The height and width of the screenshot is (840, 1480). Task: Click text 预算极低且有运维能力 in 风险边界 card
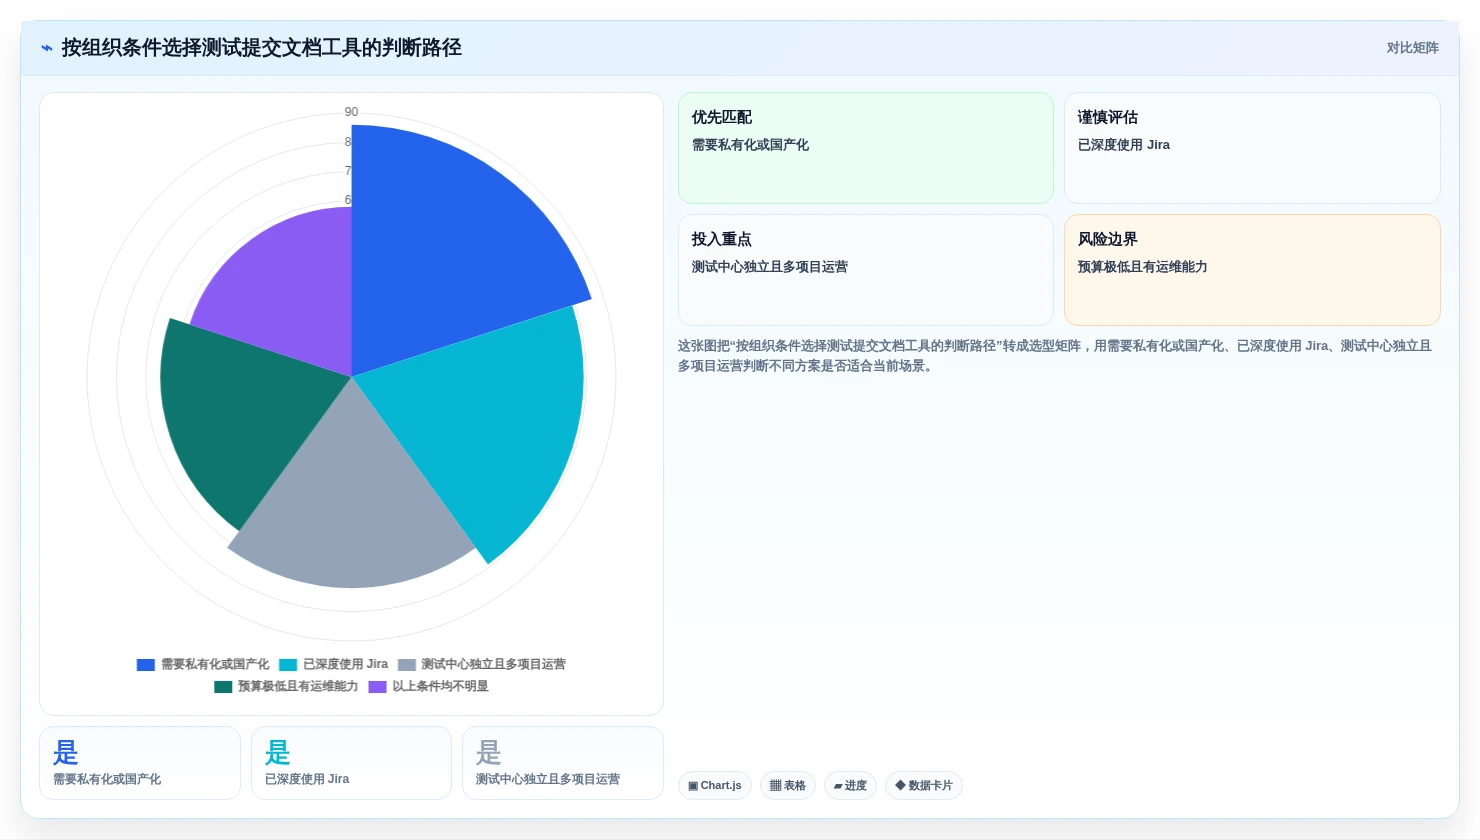pyautogui.click(x=1142, y=267)
